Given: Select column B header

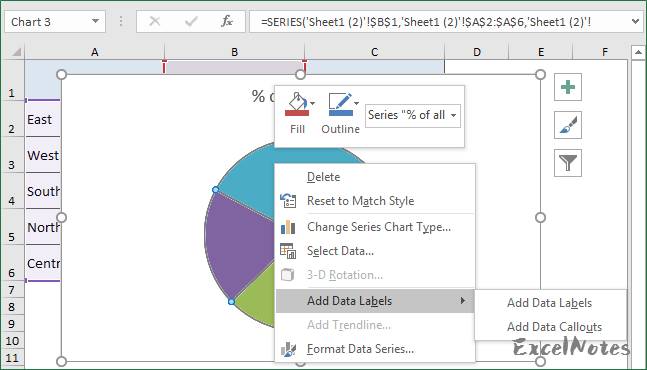Looking at the screenshot, I should (x=234, y=52).
